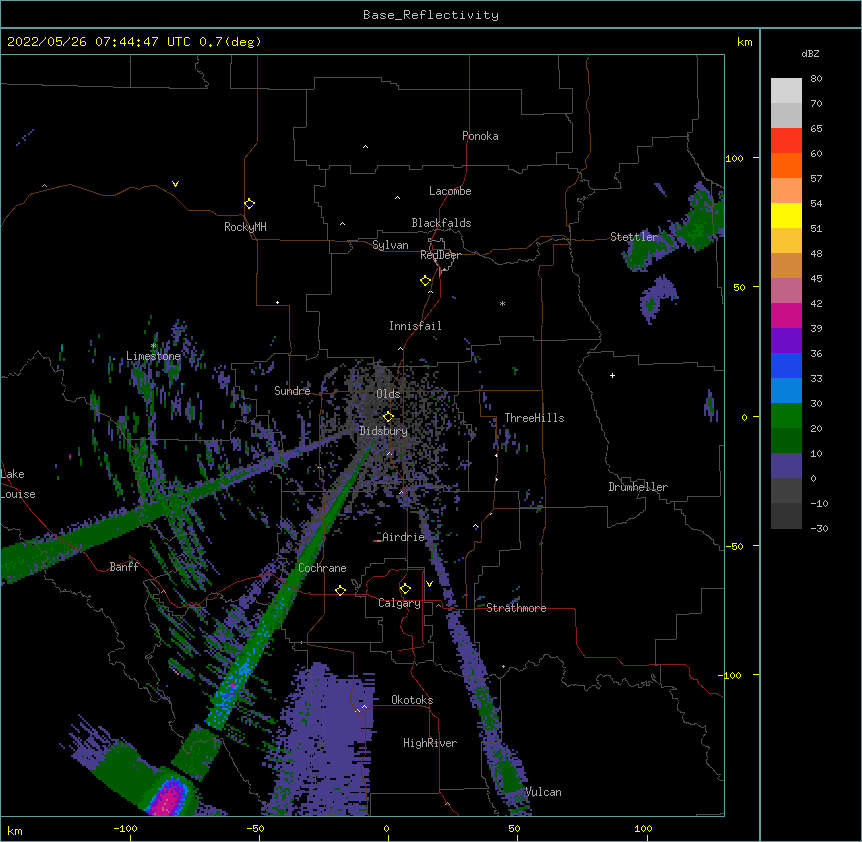Click the yellow diamond marker south of RedDeer
Viewport: 862px width, 842px height.
(x=425, y=280)
